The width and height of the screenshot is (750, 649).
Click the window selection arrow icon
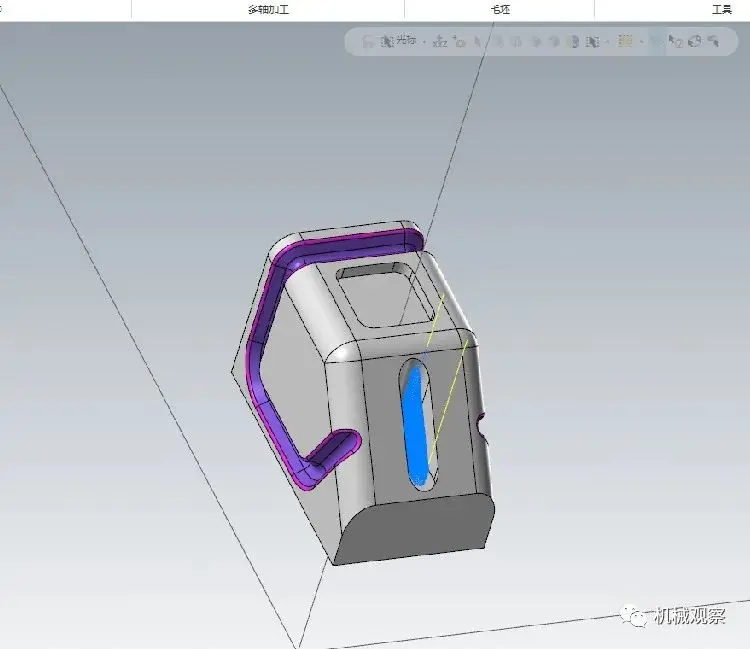(592, 42)
